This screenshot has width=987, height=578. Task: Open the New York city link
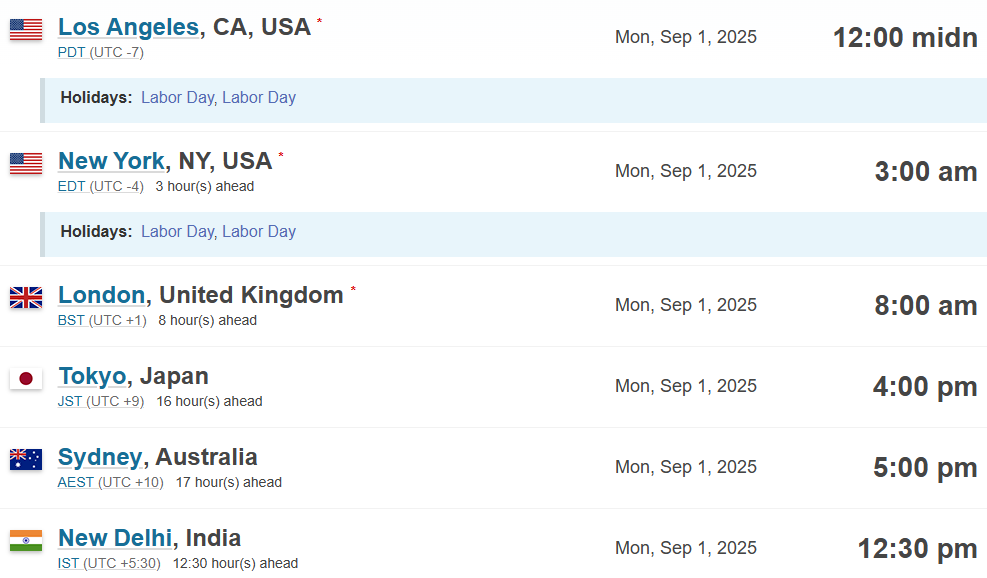[x=111, y=161]
